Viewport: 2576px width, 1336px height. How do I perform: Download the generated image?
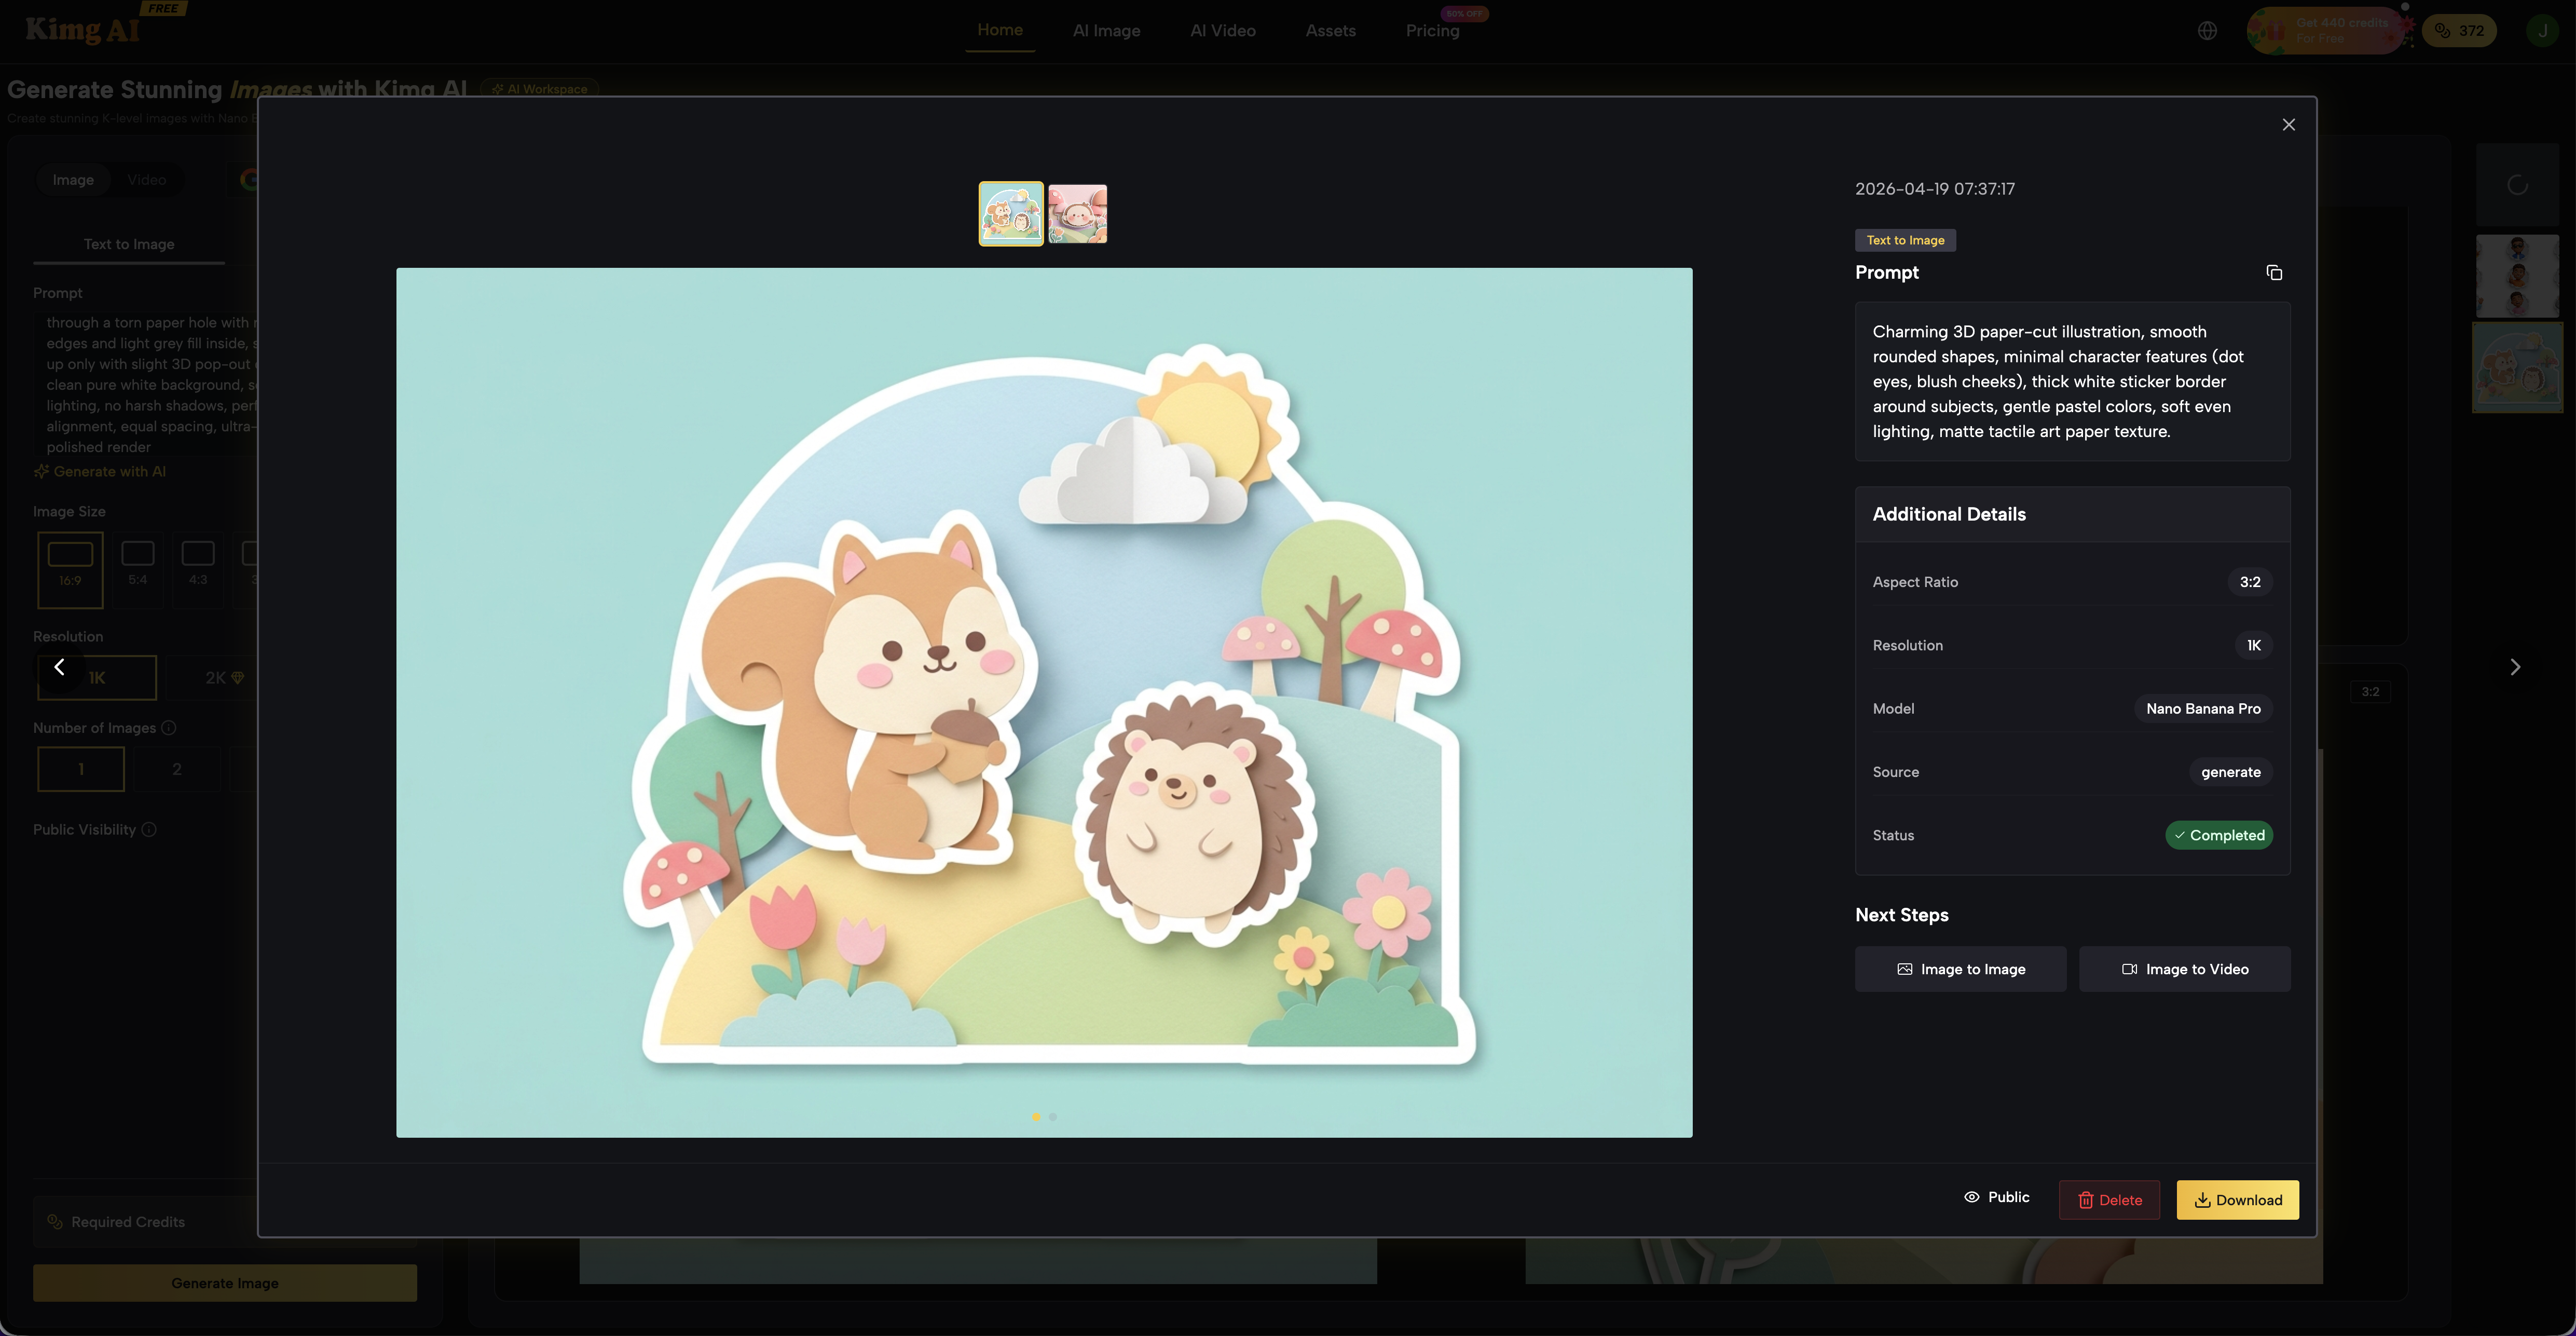[2238, 1199]
